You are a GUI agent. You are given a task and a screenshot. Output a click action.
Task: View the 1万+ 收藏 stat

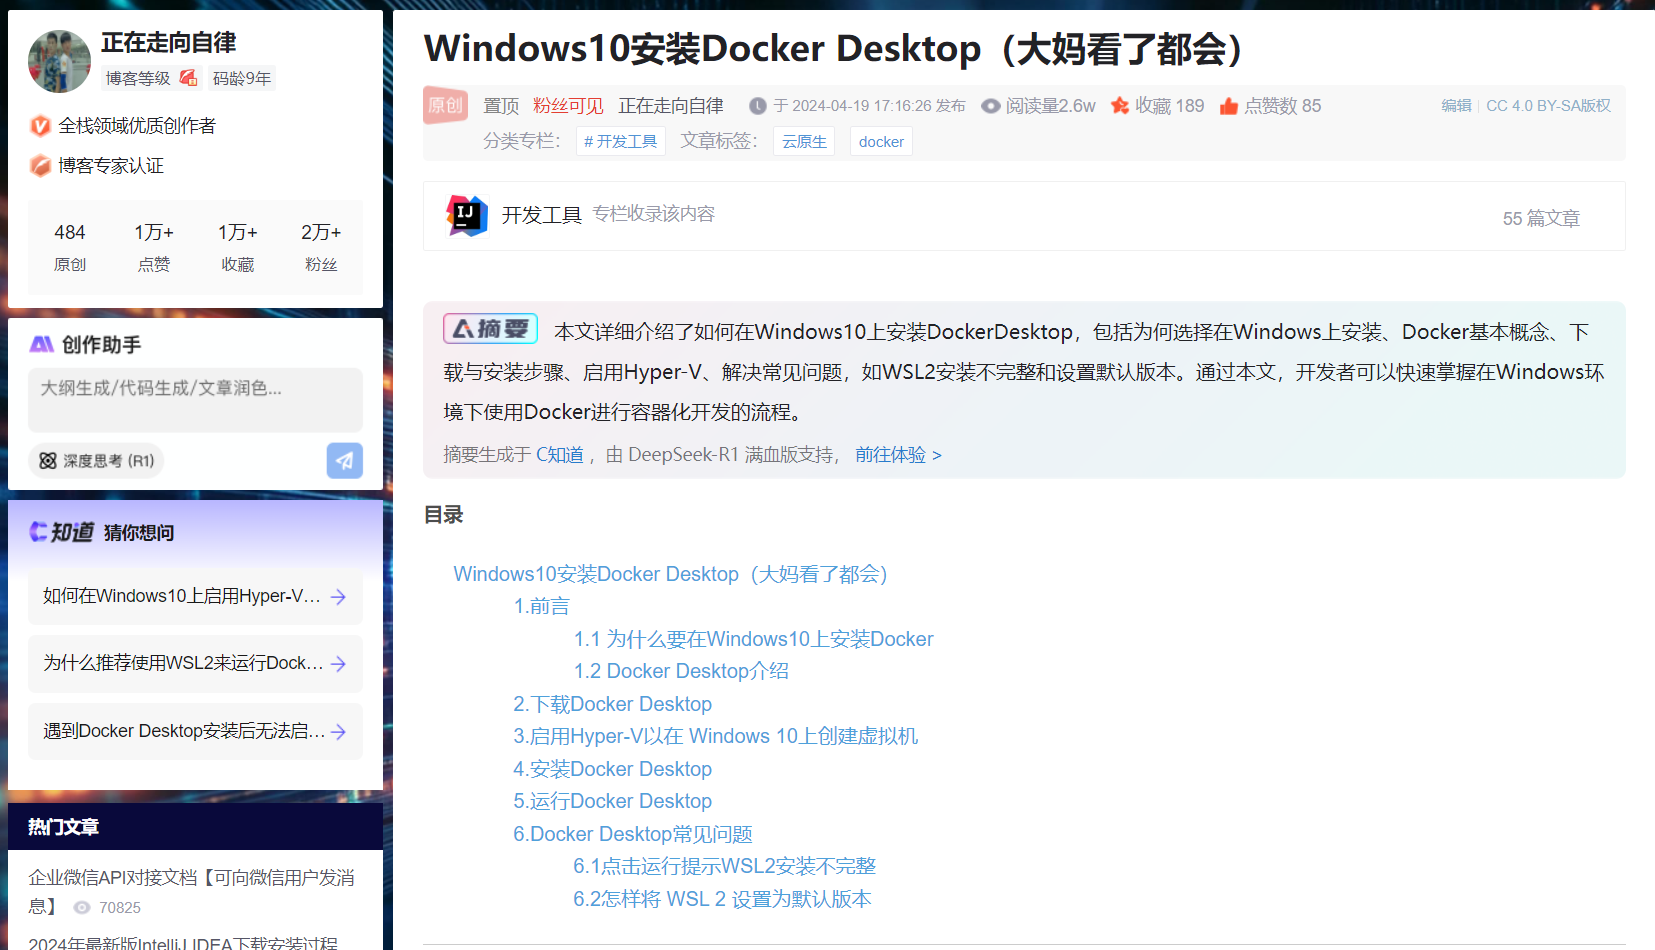[x=238, y=247]
